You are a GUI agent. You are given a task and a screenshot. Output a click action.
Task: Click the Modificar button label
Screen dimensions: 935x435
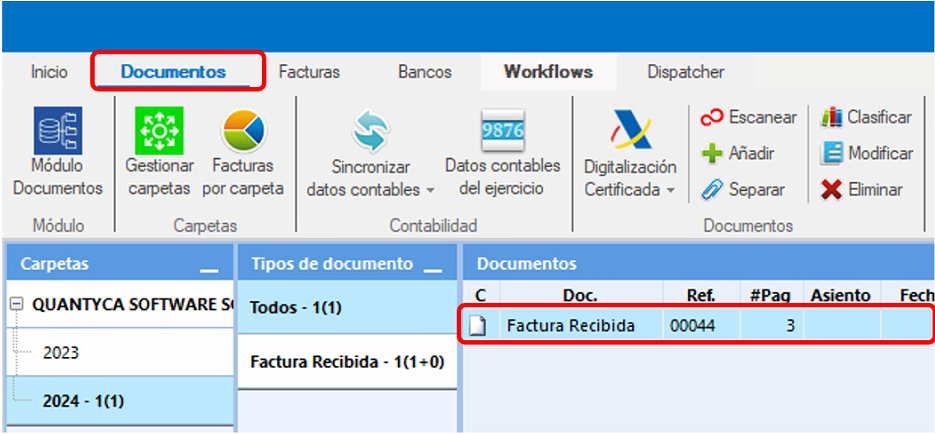point(881,154)
